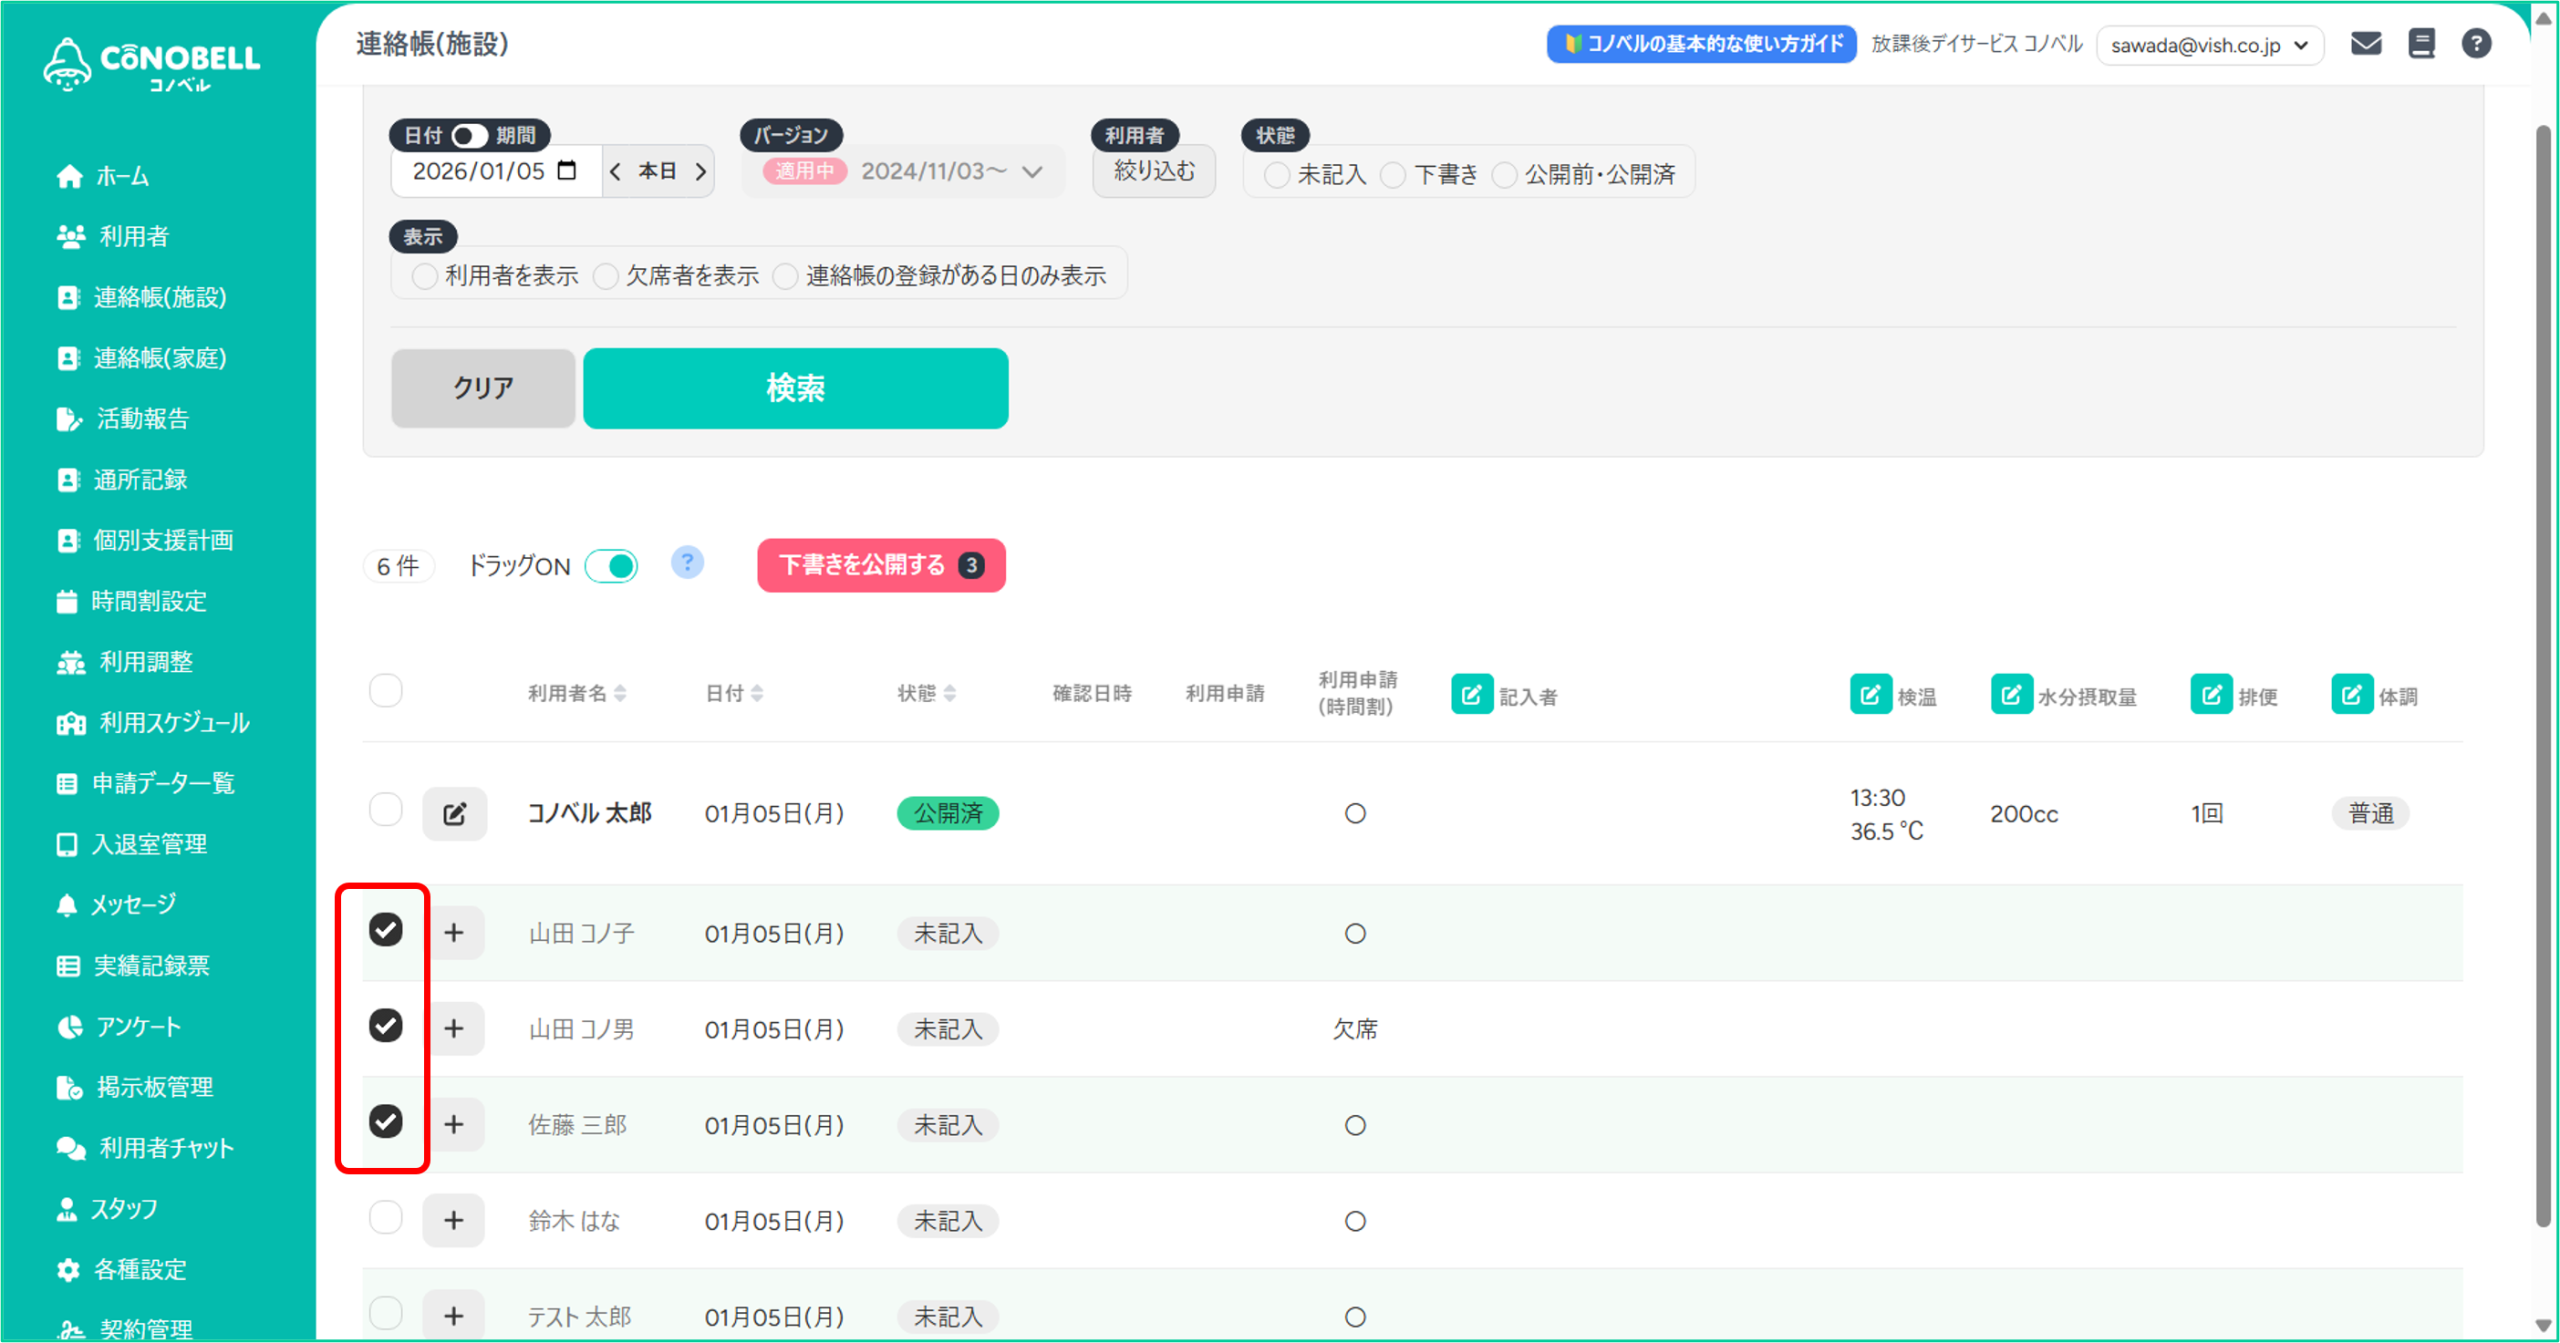The height and width of the screenshot is (1343, 2560).
Task: Click the 水分摂取量 column edit icon
Action: (x=2010, y=695)
